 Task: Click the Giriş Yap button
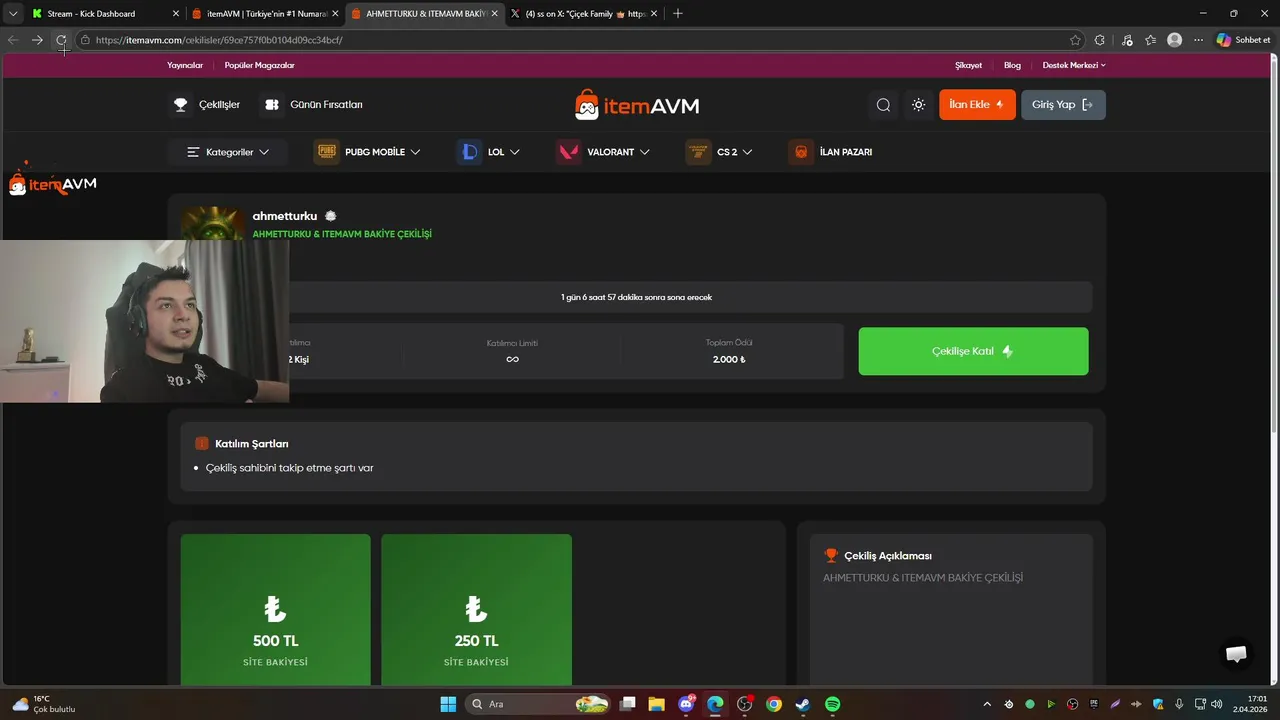(1063, 105)
